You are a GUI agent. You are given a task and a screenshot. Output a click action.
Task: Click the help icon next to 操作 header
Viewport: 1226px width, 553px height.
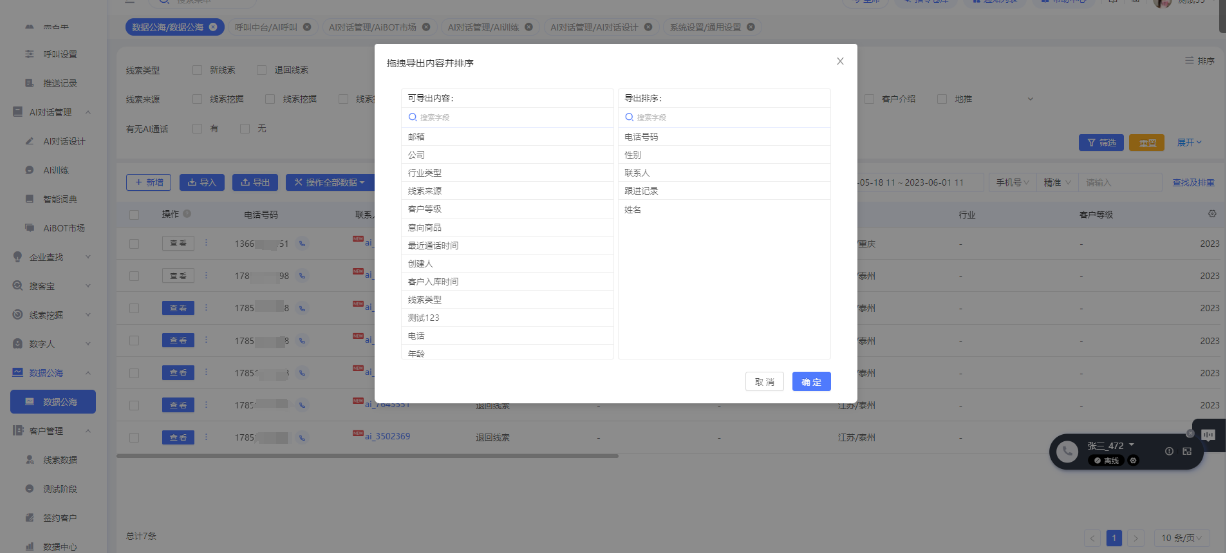point(187,214)
